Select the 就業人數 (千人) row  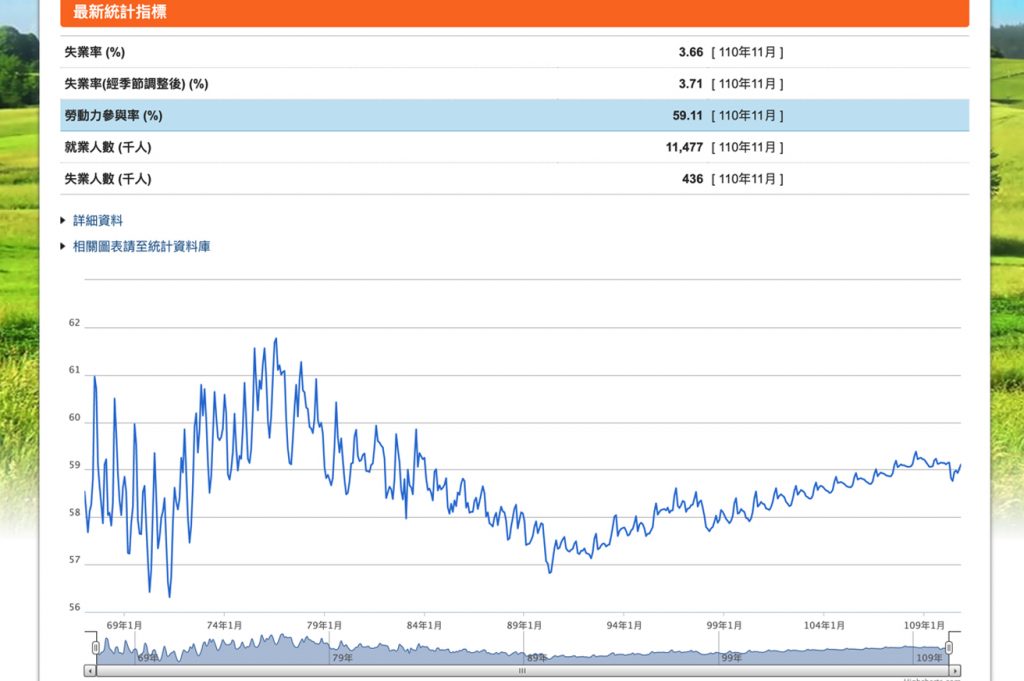(515, 147)
